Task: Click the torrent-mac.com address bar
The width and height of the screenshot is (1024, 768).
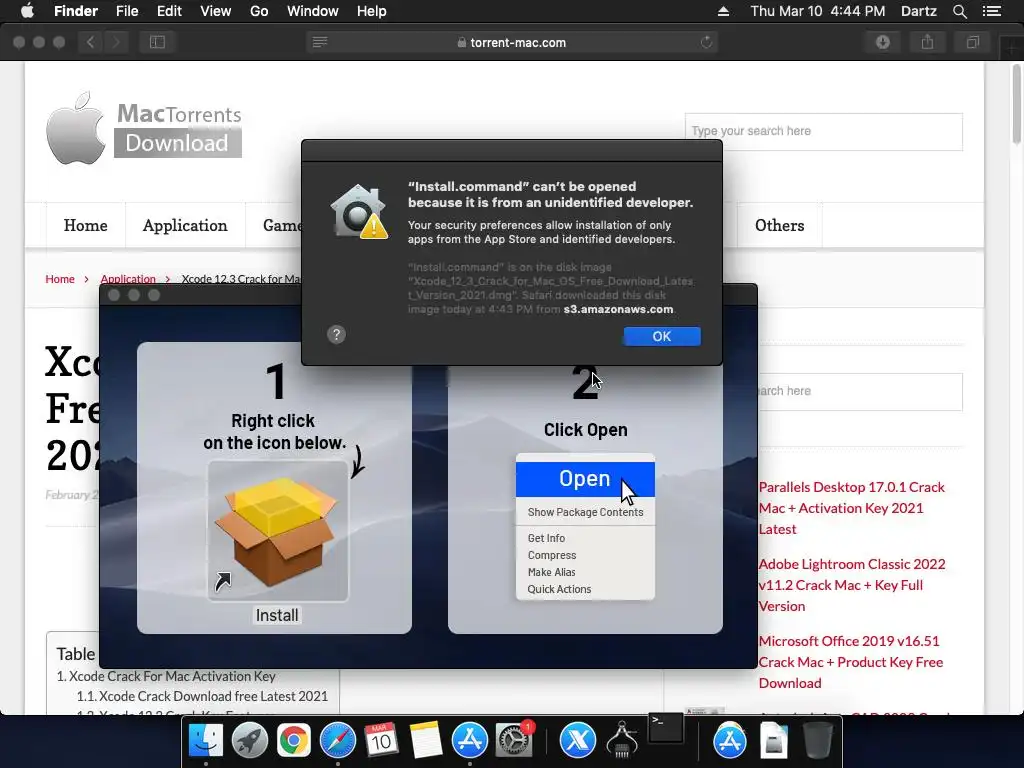Action: pos(511,42)
